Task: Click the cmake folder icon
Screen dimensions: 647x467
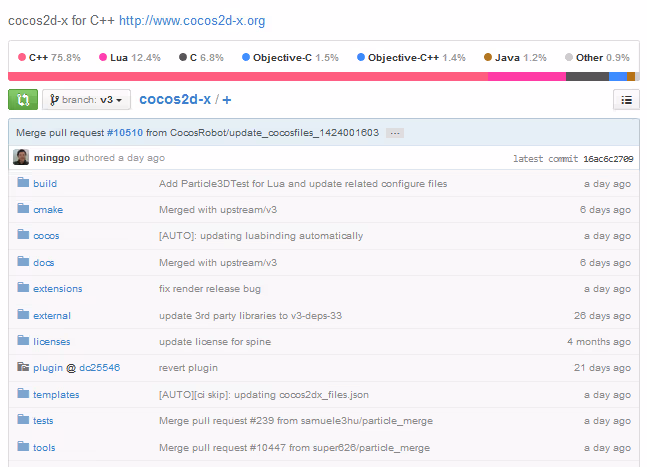Action: point(23,208)
